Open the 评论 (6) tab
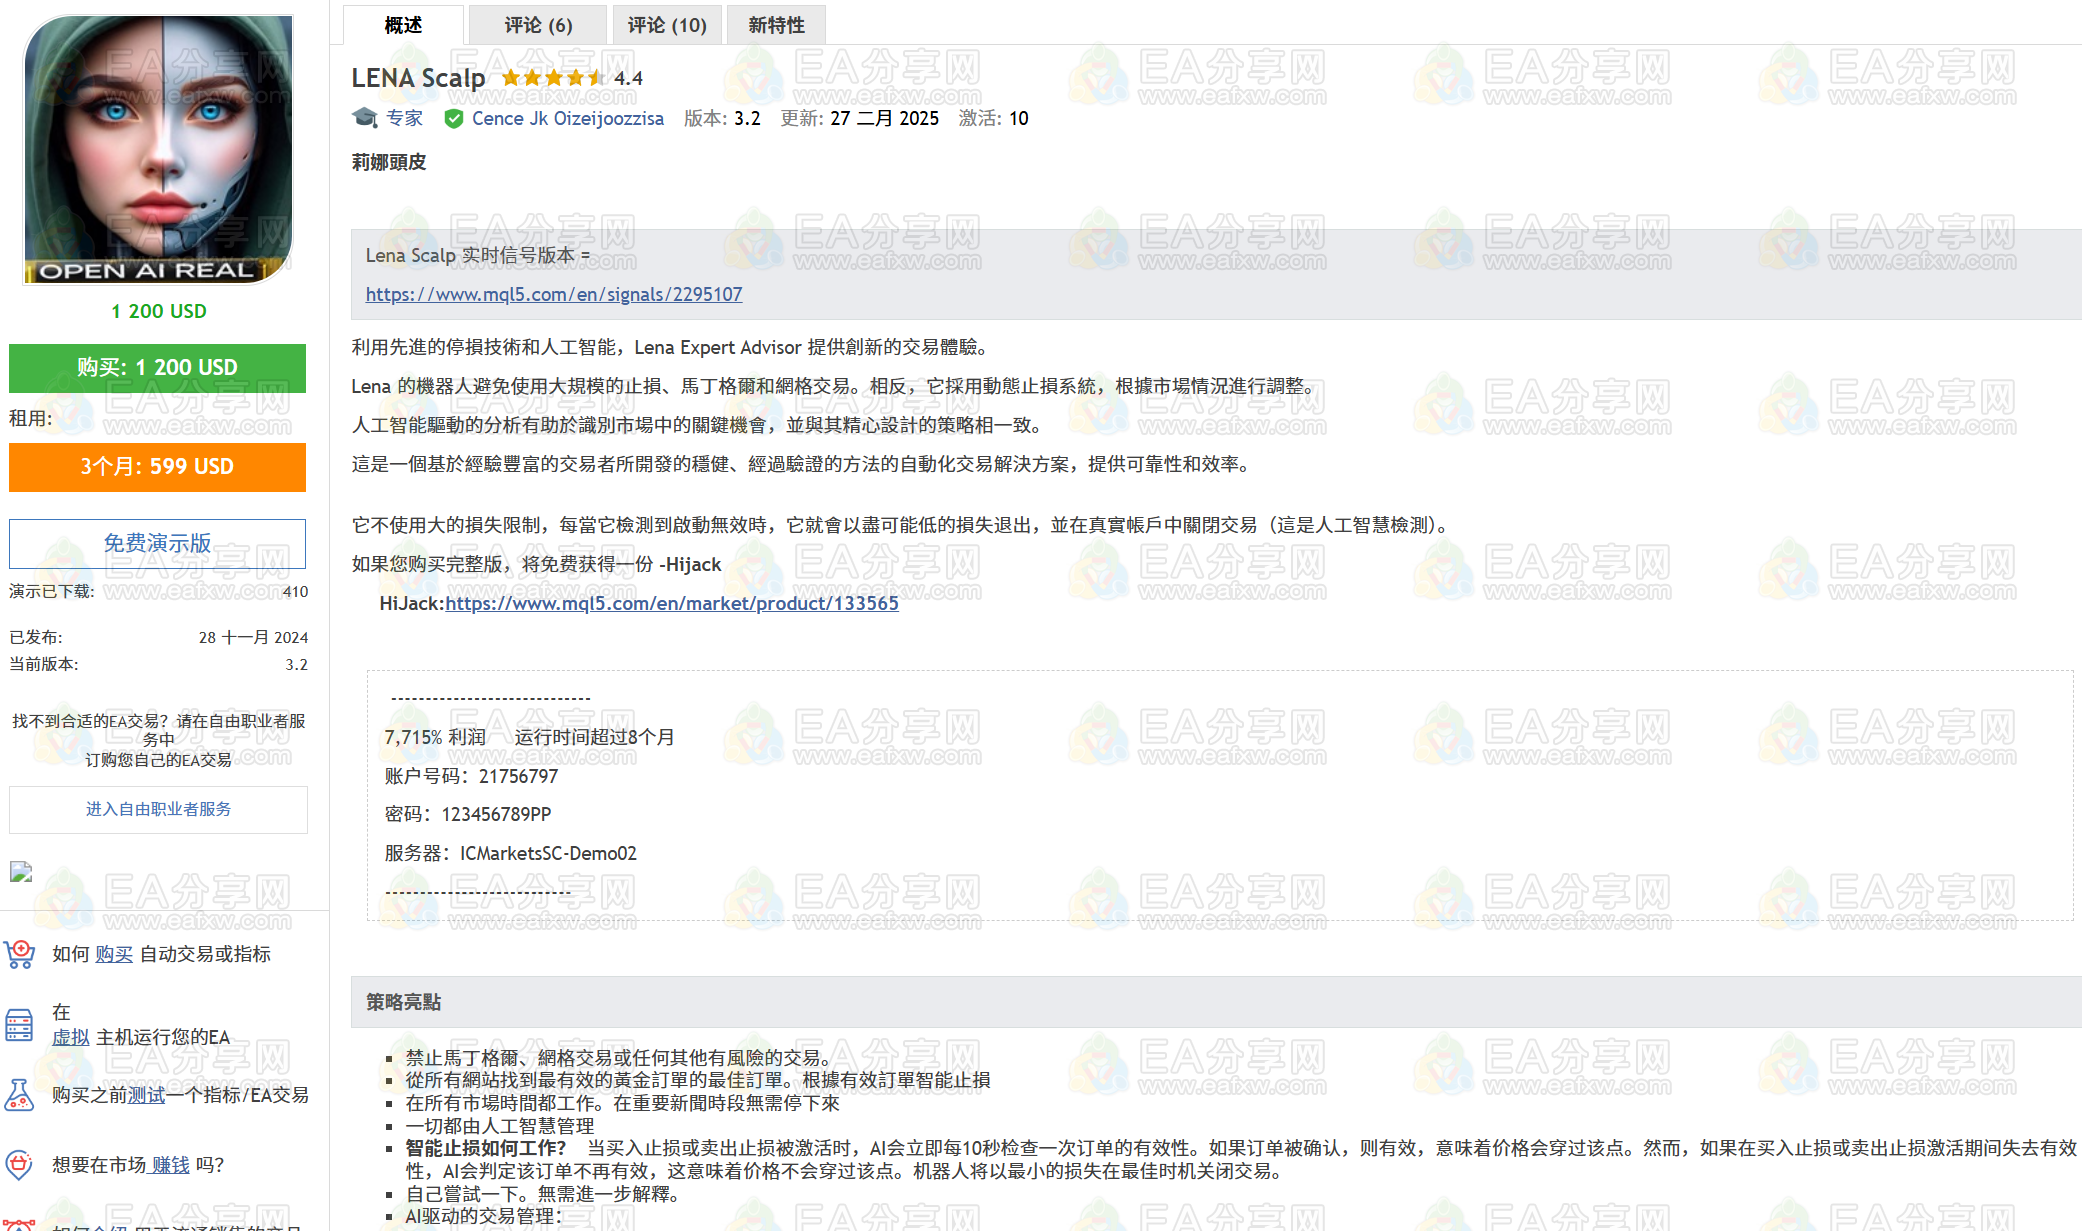 tap(538, 24)
